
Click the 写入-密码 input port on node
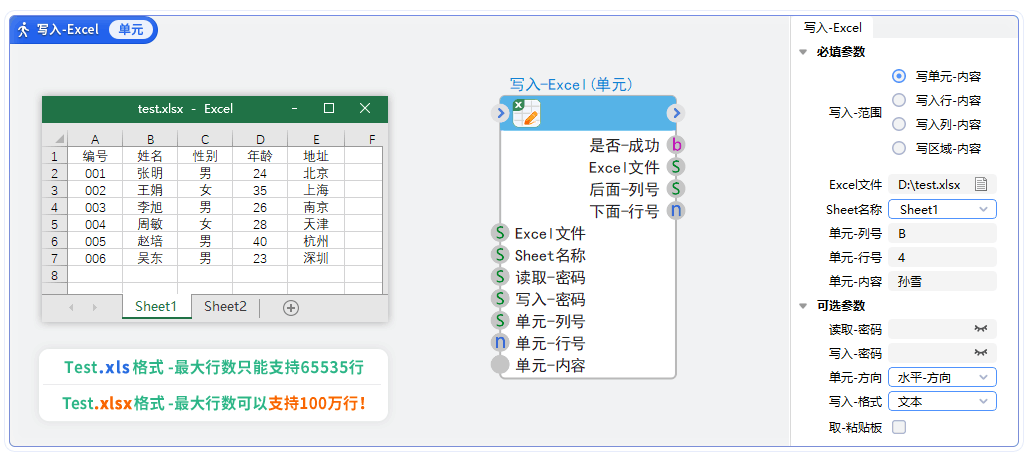[500, 299]
